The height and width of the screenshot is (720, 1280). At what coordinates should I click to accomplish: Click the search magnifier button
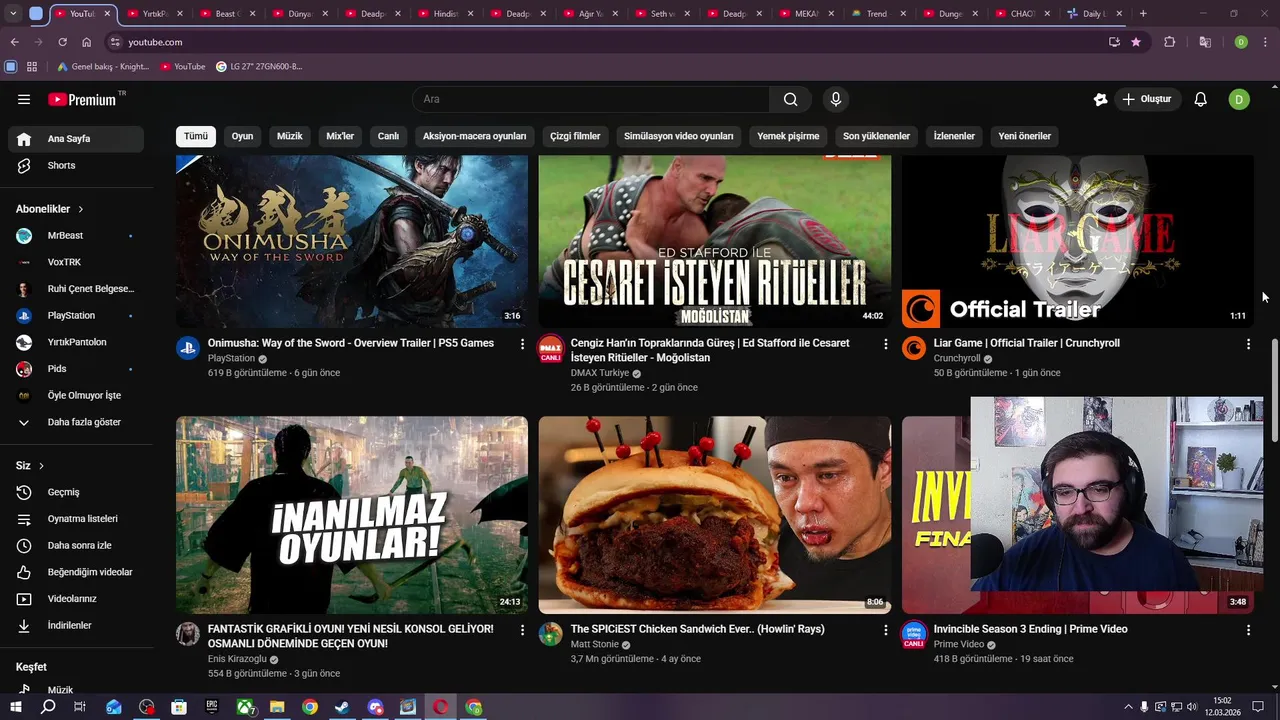[x=790, y=99]
